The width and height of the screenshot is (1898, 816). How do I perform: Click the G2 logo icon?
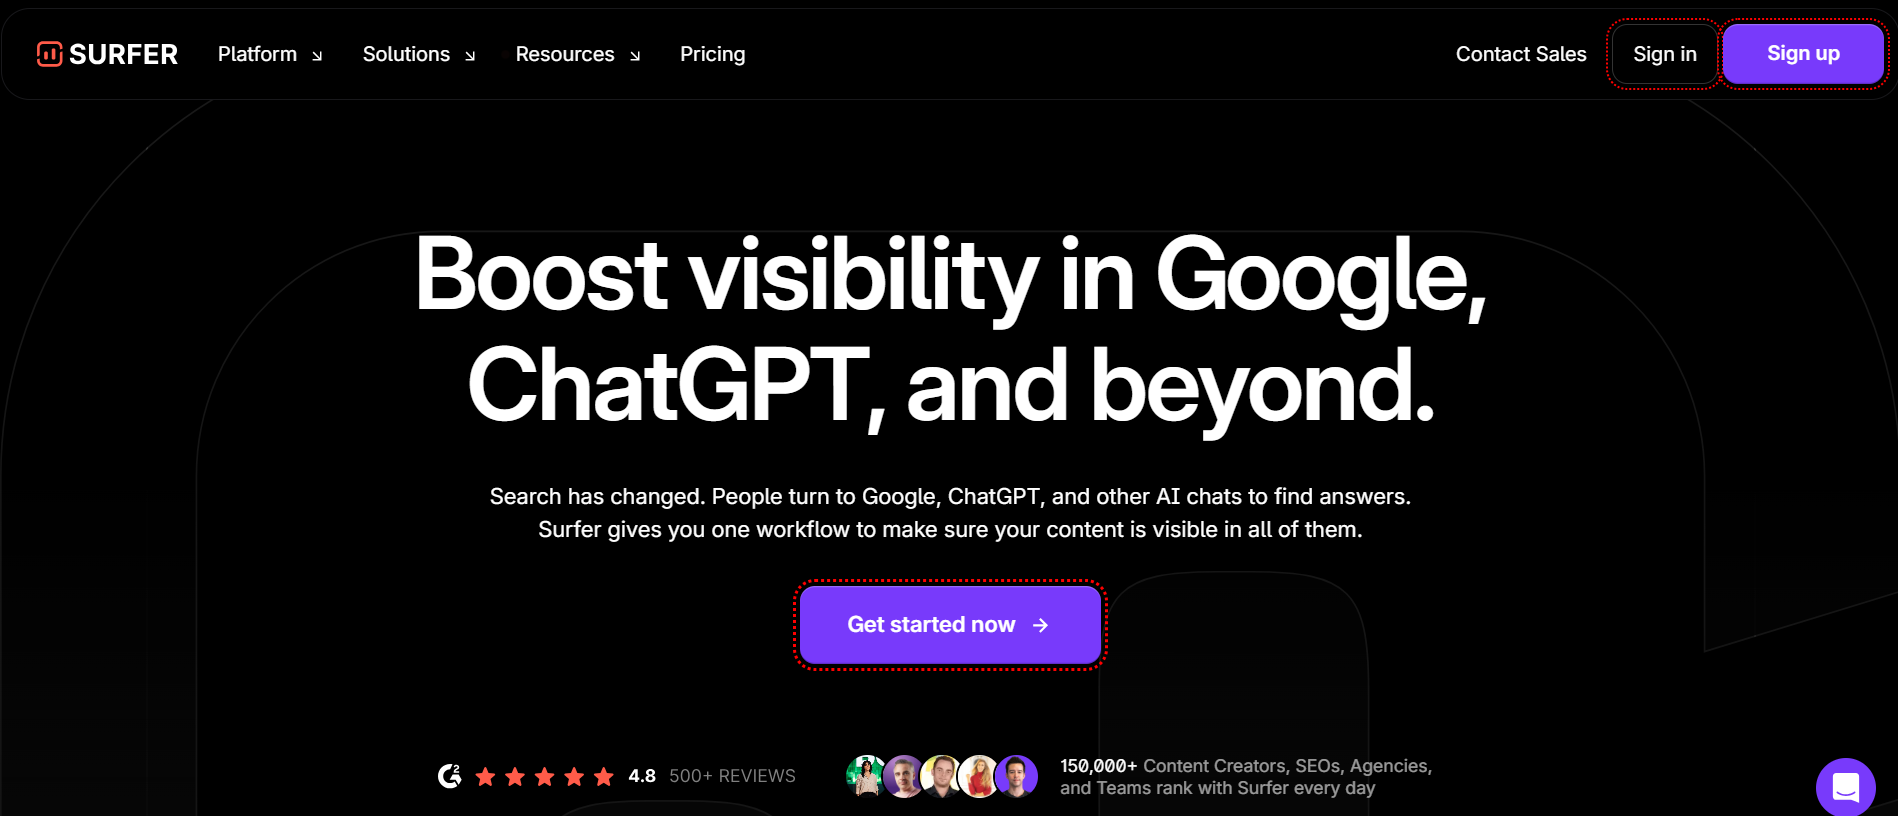pos(450,776)
